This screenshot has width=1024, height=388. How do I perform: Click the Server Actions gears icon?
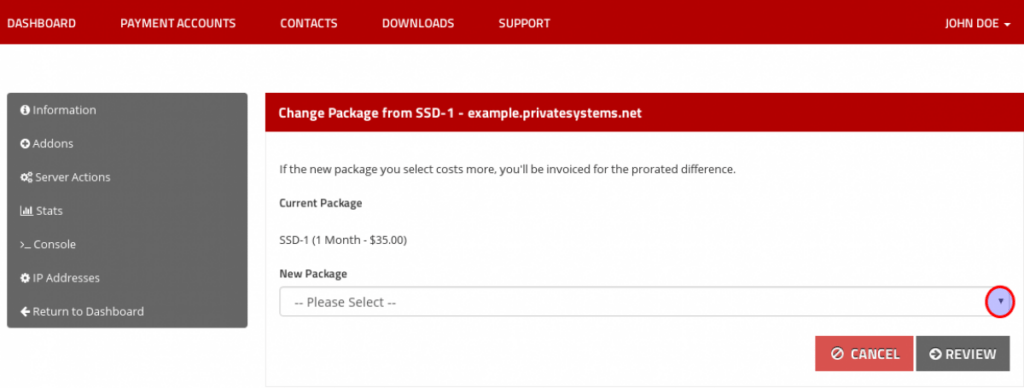tap(26, 178)
